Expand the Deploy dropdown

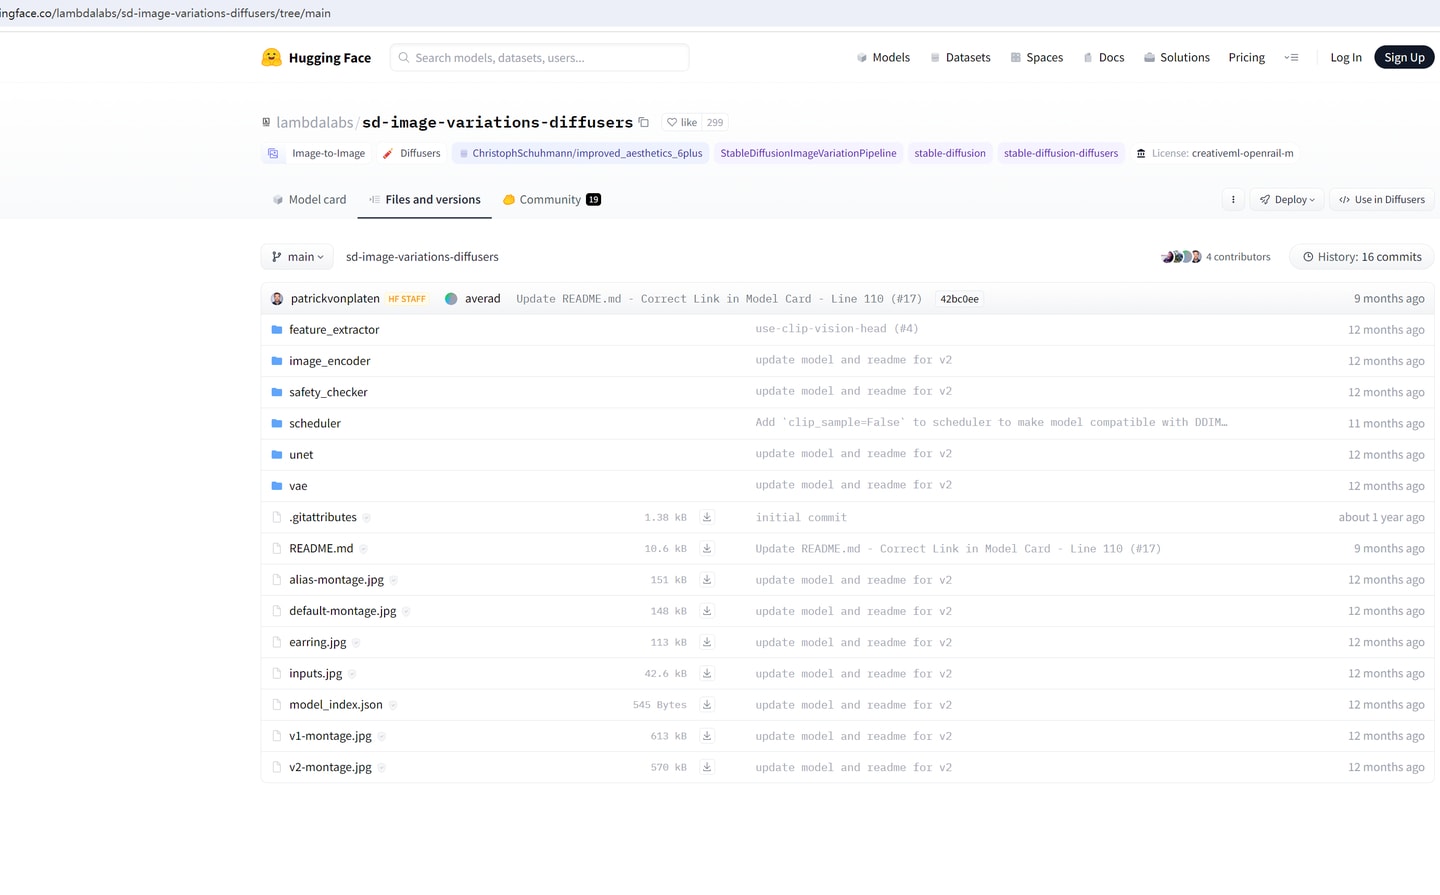pyautogui.click(x=1287, y=200)
